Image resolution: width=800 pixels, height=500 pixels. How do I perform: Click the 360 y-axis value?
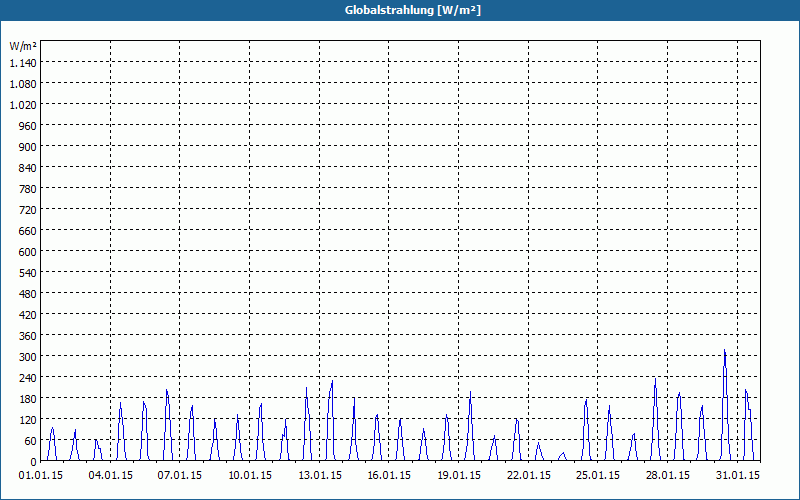(27, 336)
